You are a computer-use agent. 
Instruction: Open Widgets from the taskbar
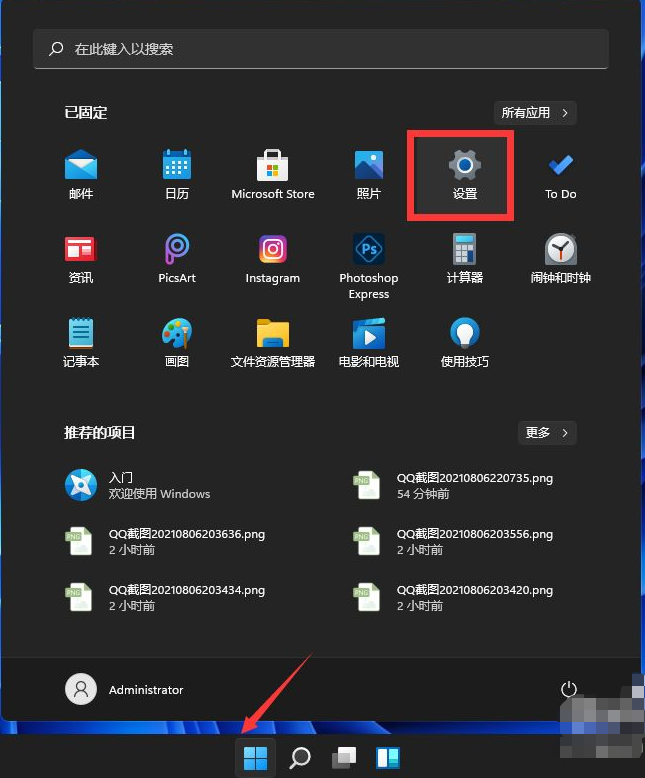tap(387, 758)
